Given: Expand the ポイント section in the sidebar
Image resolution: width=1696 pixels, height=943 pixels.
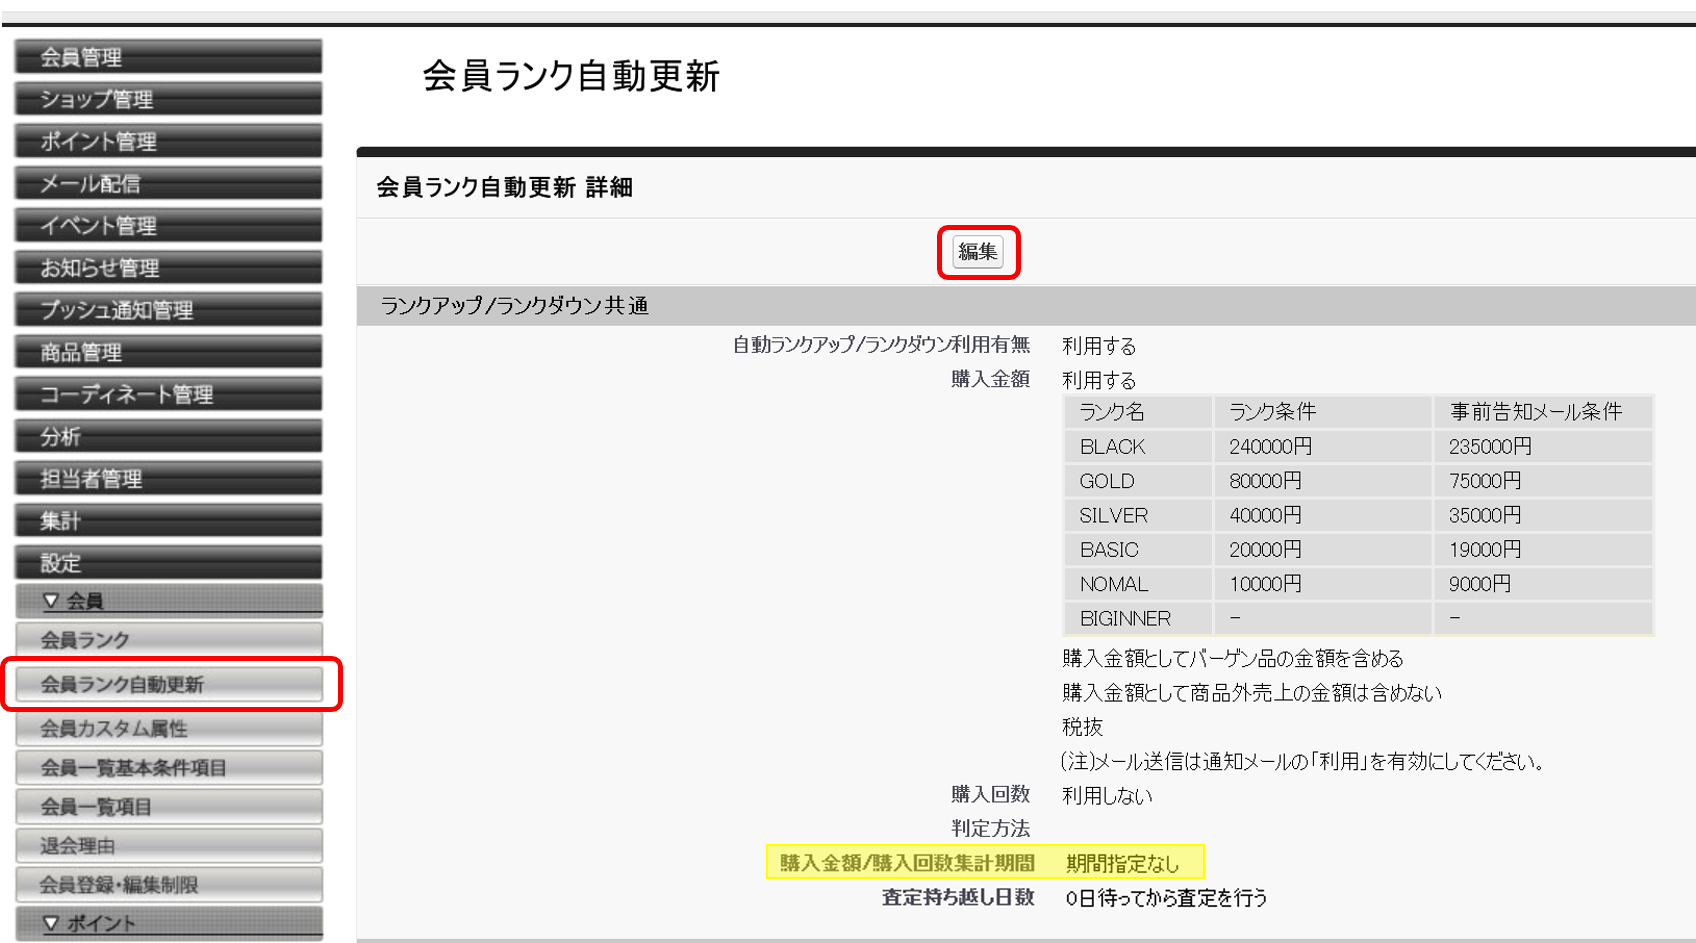Looking at the screenshot, I should (168, 922).
